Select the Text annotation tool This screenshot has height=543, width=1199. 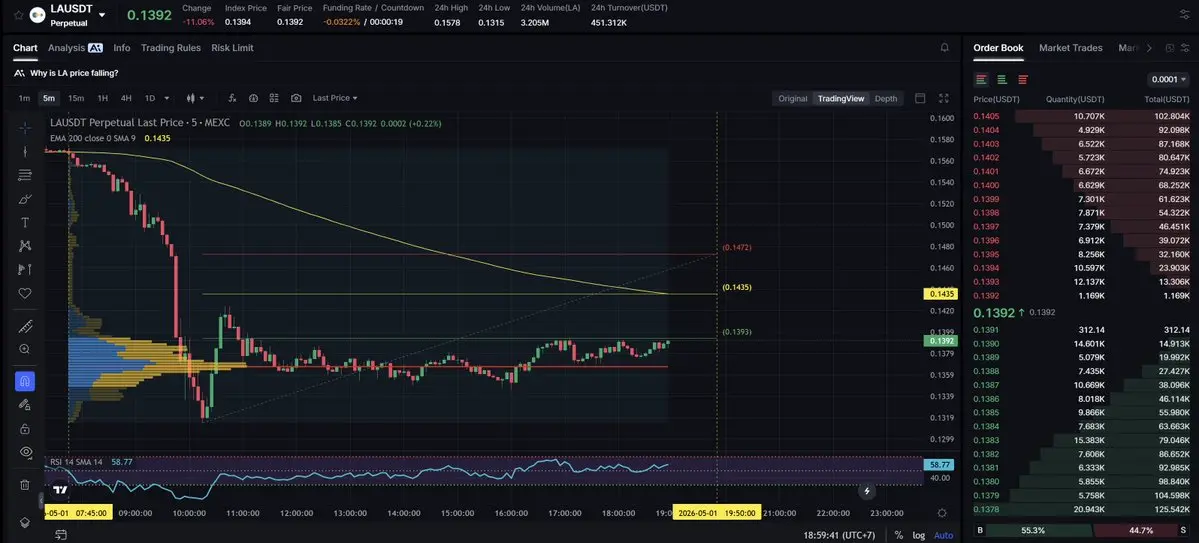pos(24,223)
